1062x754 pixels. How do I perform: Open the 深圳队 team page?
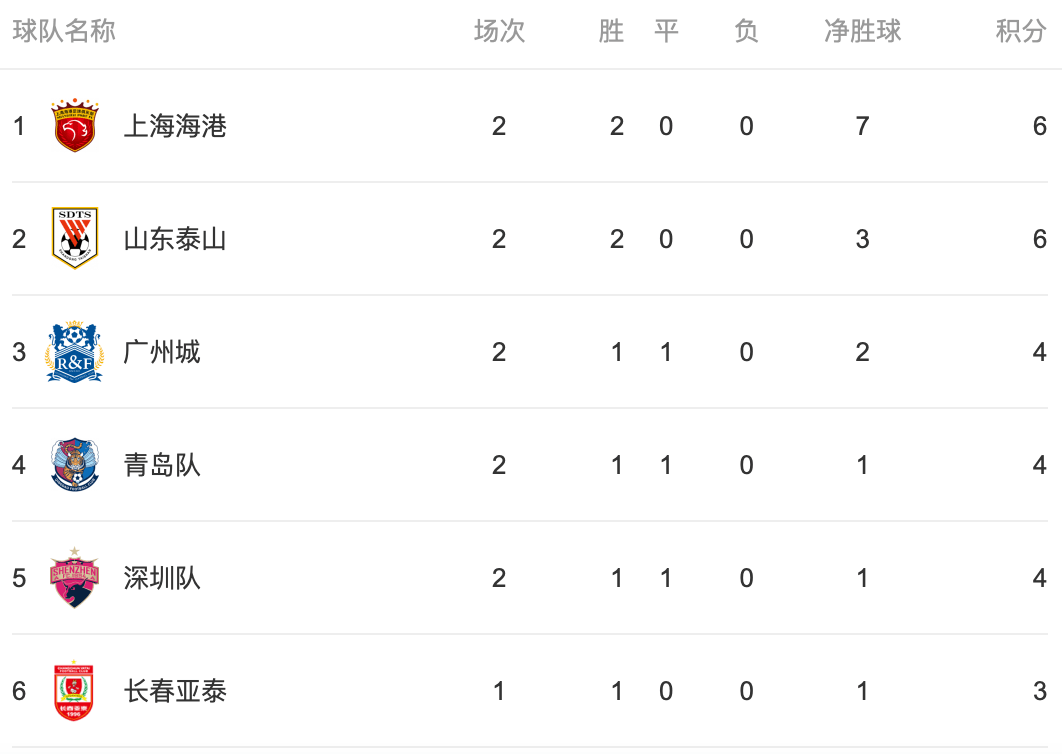coord(162,578)
